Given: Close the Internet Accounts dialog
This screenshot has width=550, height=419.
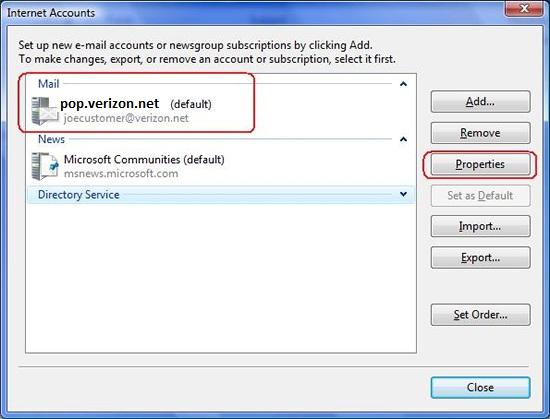Looking at the screenshot, I should (x=480, y=387).
